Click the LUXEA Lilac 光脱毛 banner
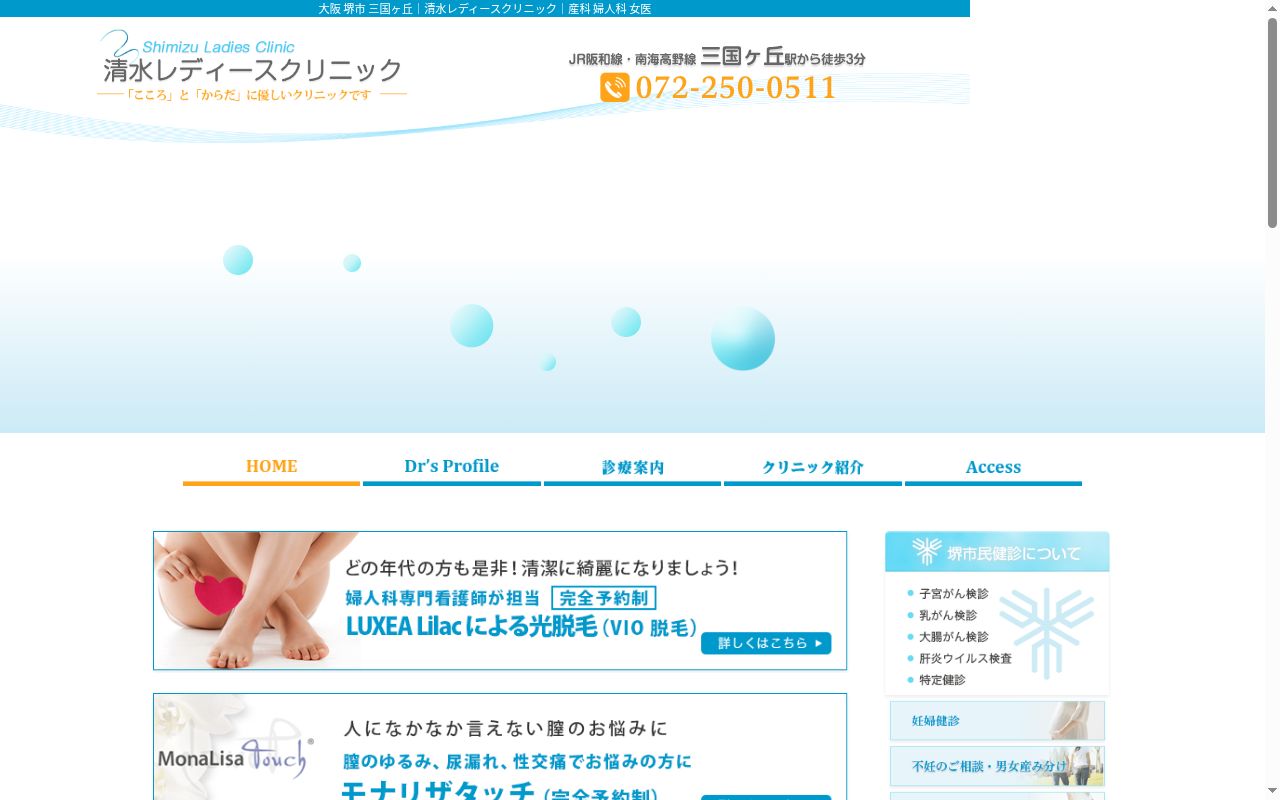 point(500,600)
